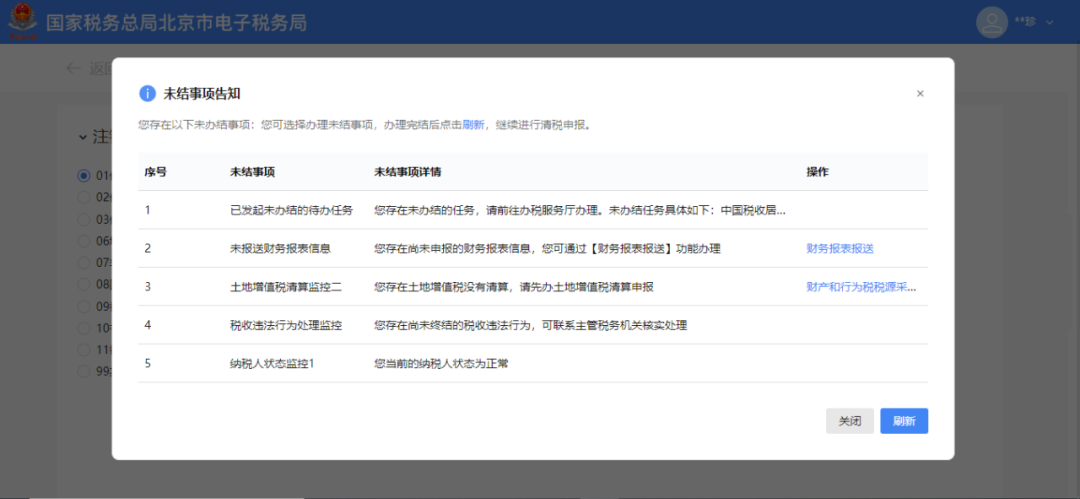This screenshot has height=499, width=1080.
Task: Click the blue info icon beside 未结事项告知
Action: tap(147, 93)
